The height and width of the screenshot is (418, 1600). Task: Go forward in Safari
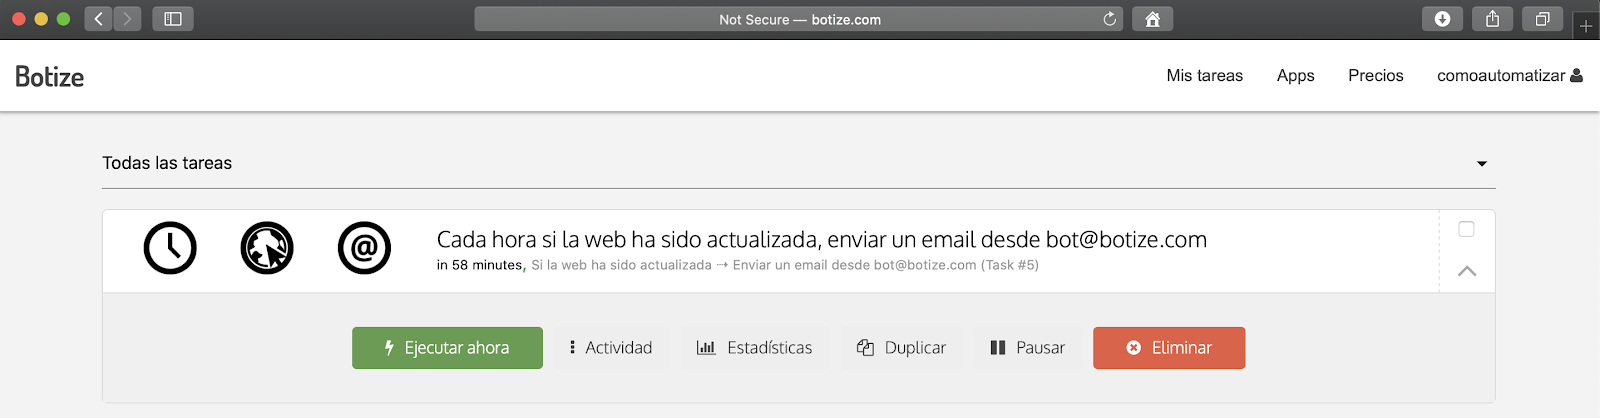click(127, 19)
